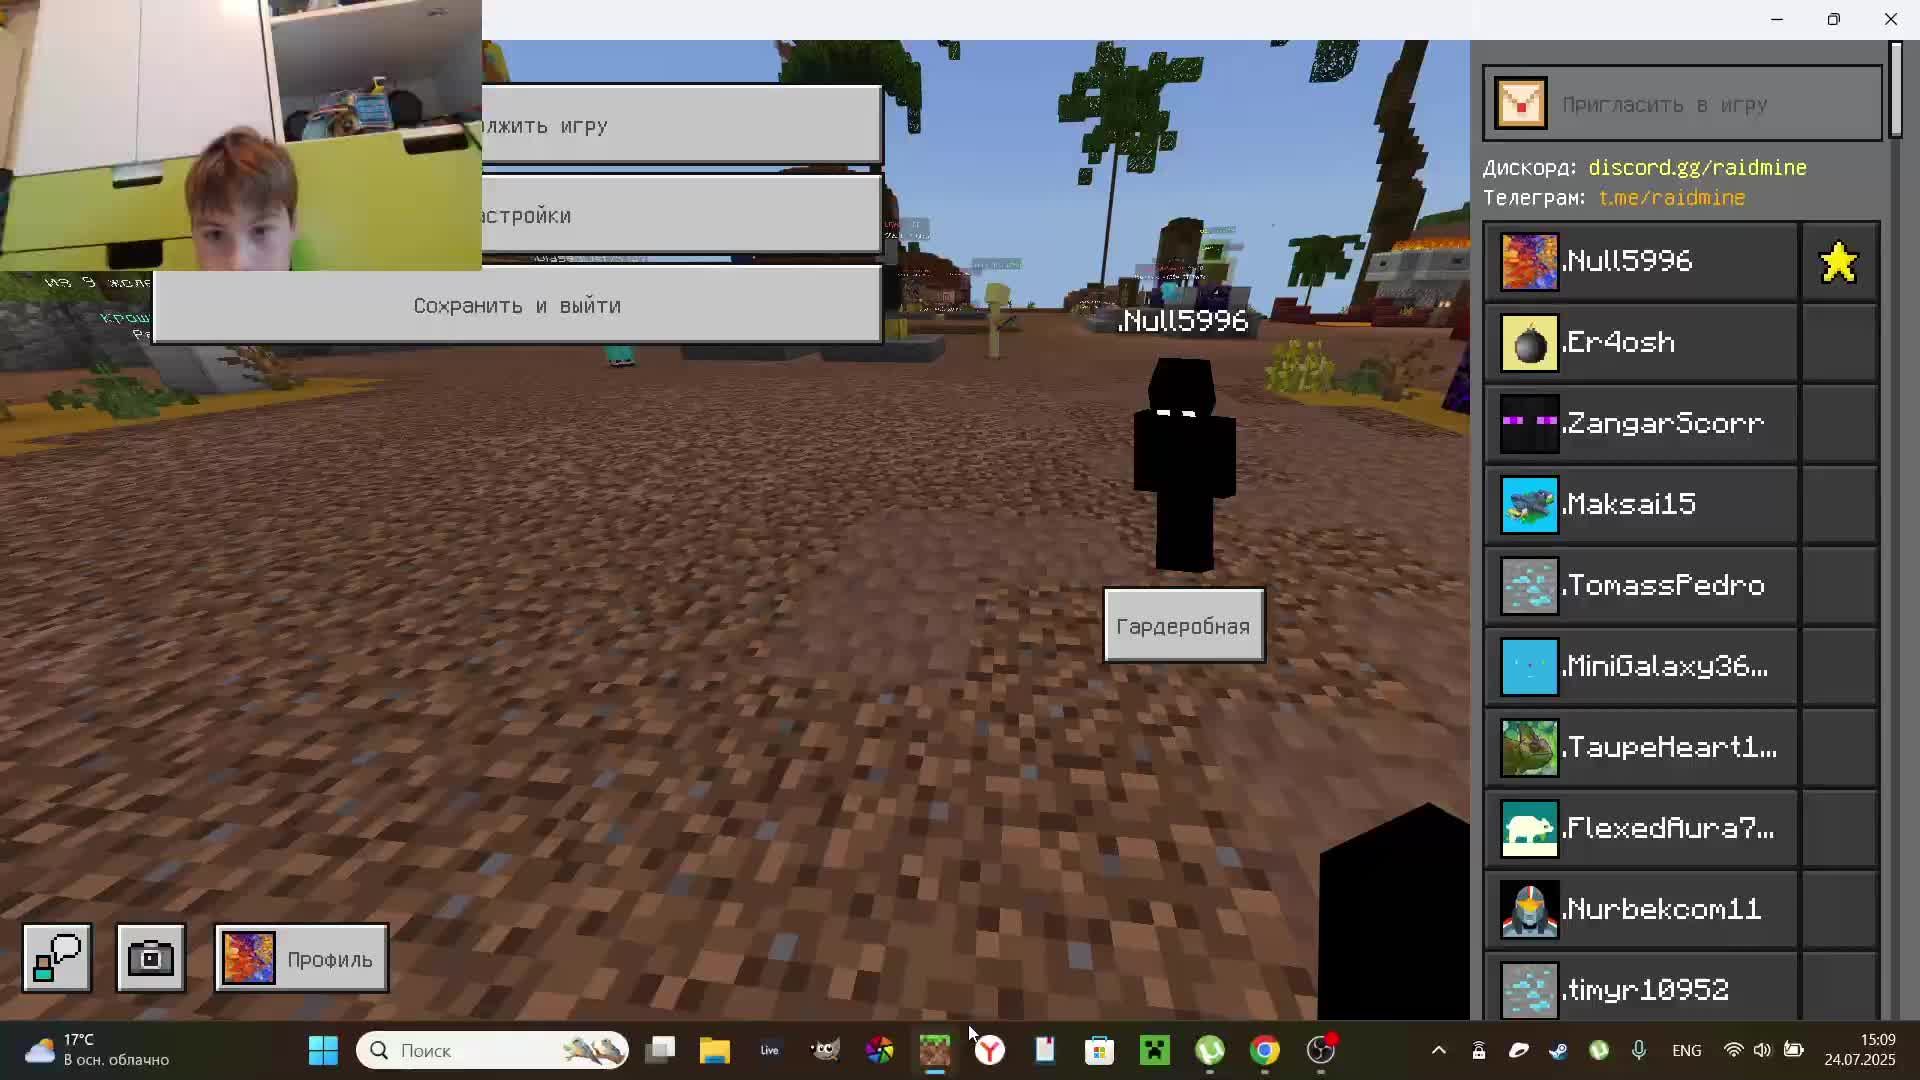Click the Гардеробная dressing room button

1183,626
